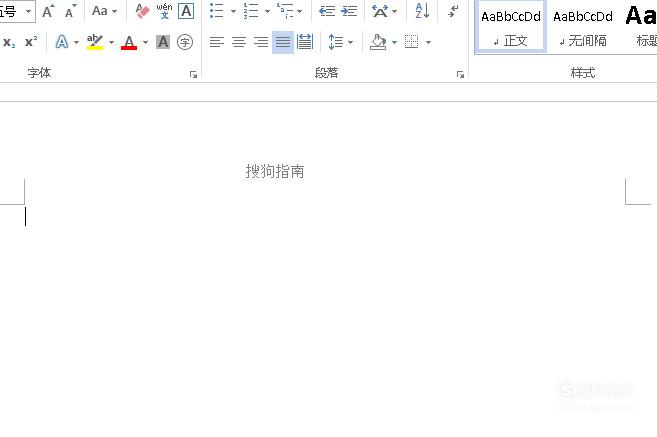The height and width of the screenshot is (437, 657).
Task: Align text left
Action: (217, 42)
